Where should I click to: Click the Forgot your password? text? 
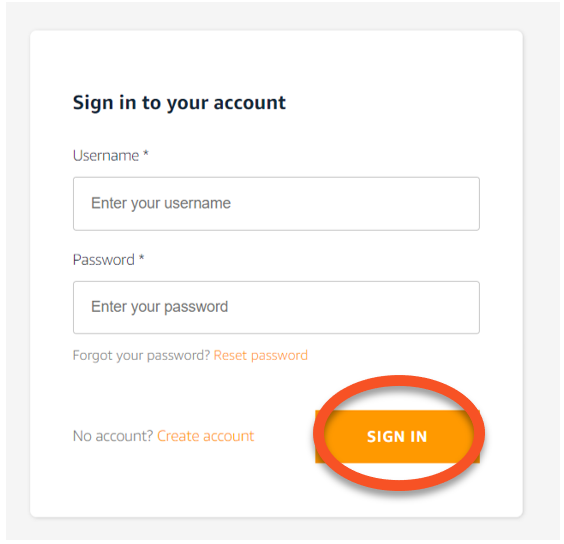[x=141, y=355]
